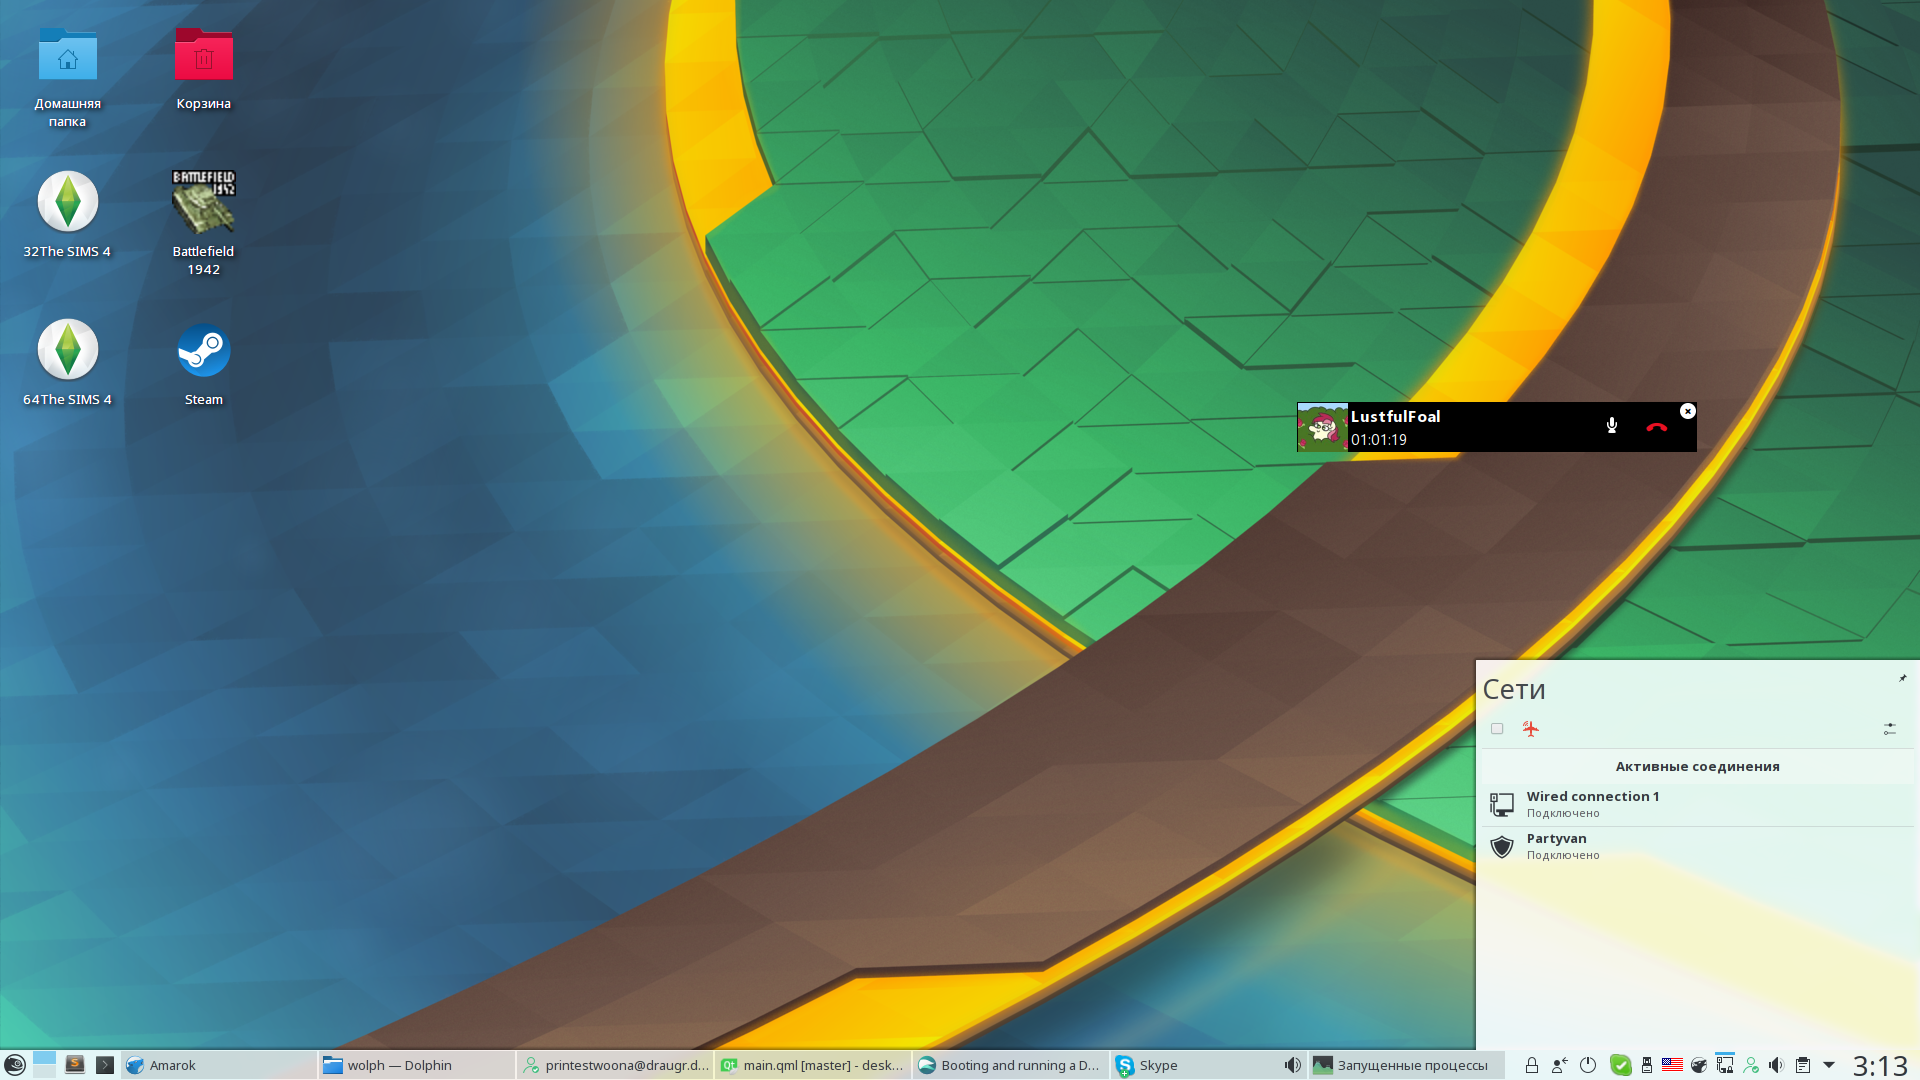Screen dimensions: 1920x1080
Task: Open removable devices USB tray icon
Action: pos(1647,1066)
